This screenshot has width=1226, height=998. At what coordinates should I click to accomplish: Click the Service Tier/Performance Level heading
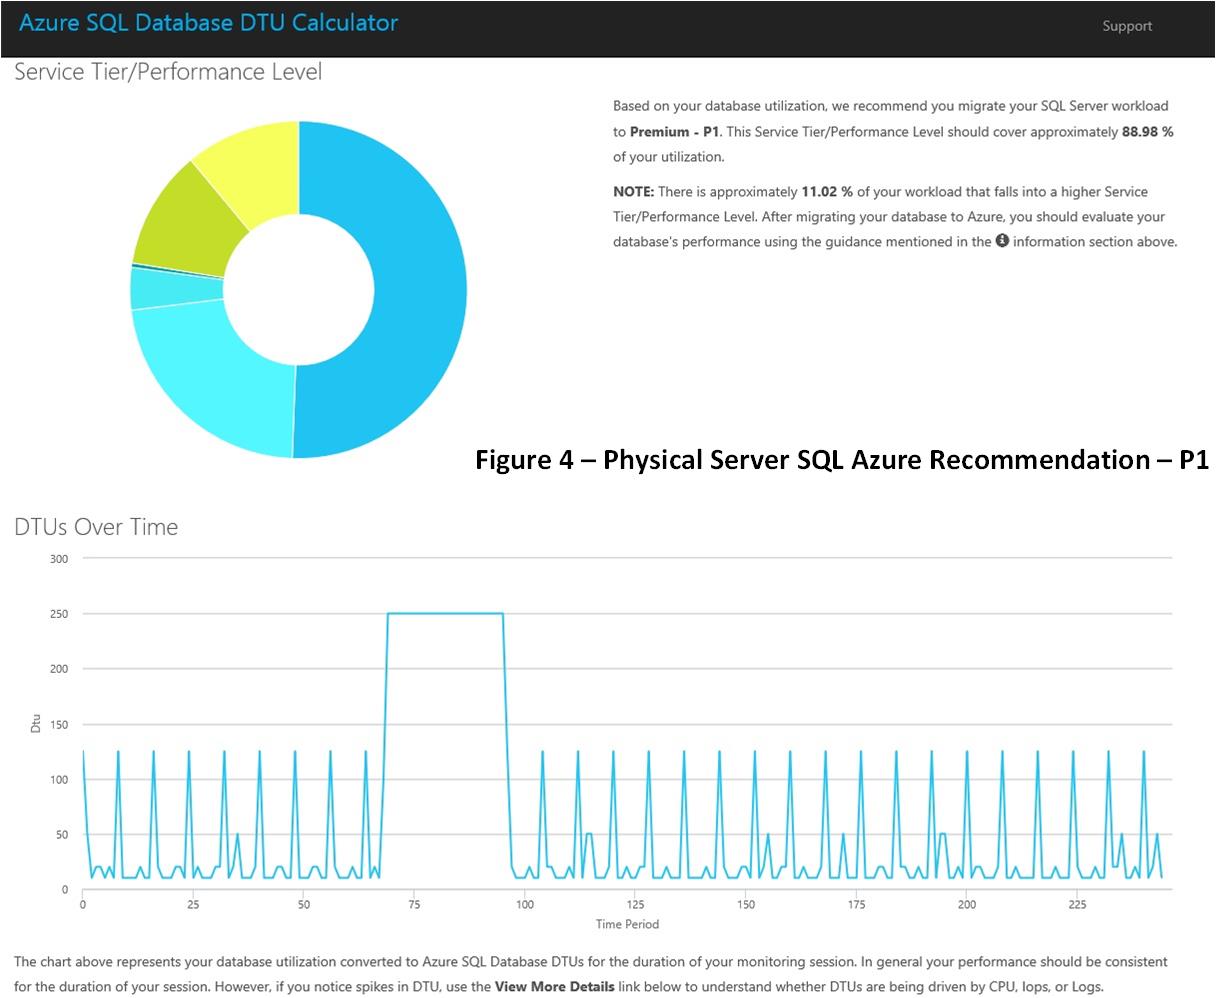click(168, 72)
